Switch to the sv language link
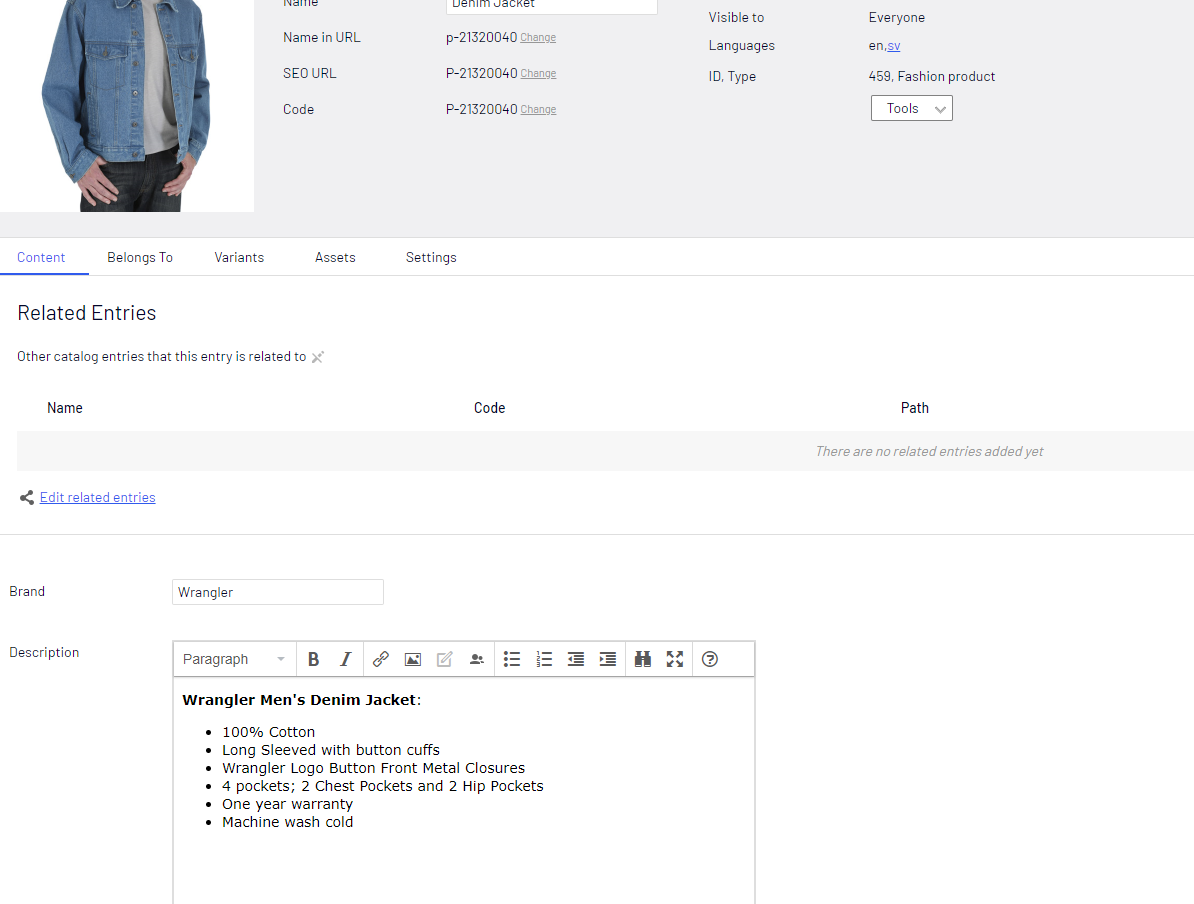1194x904 pixels. [x=894, y=46]
